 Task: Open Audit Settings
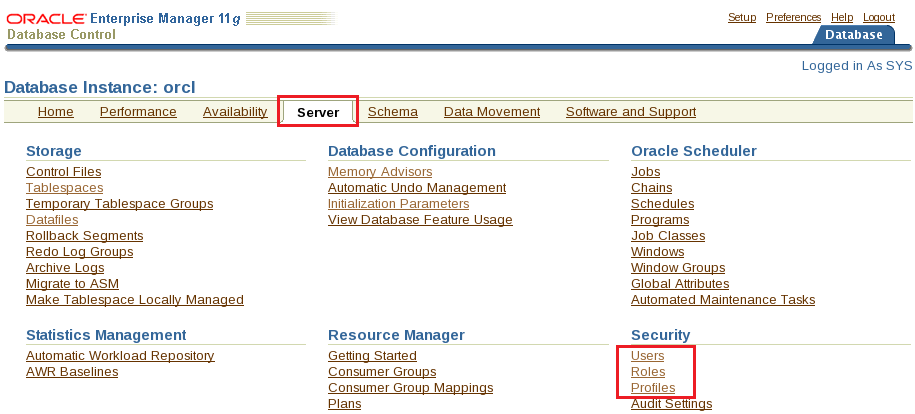coord(672,403)
